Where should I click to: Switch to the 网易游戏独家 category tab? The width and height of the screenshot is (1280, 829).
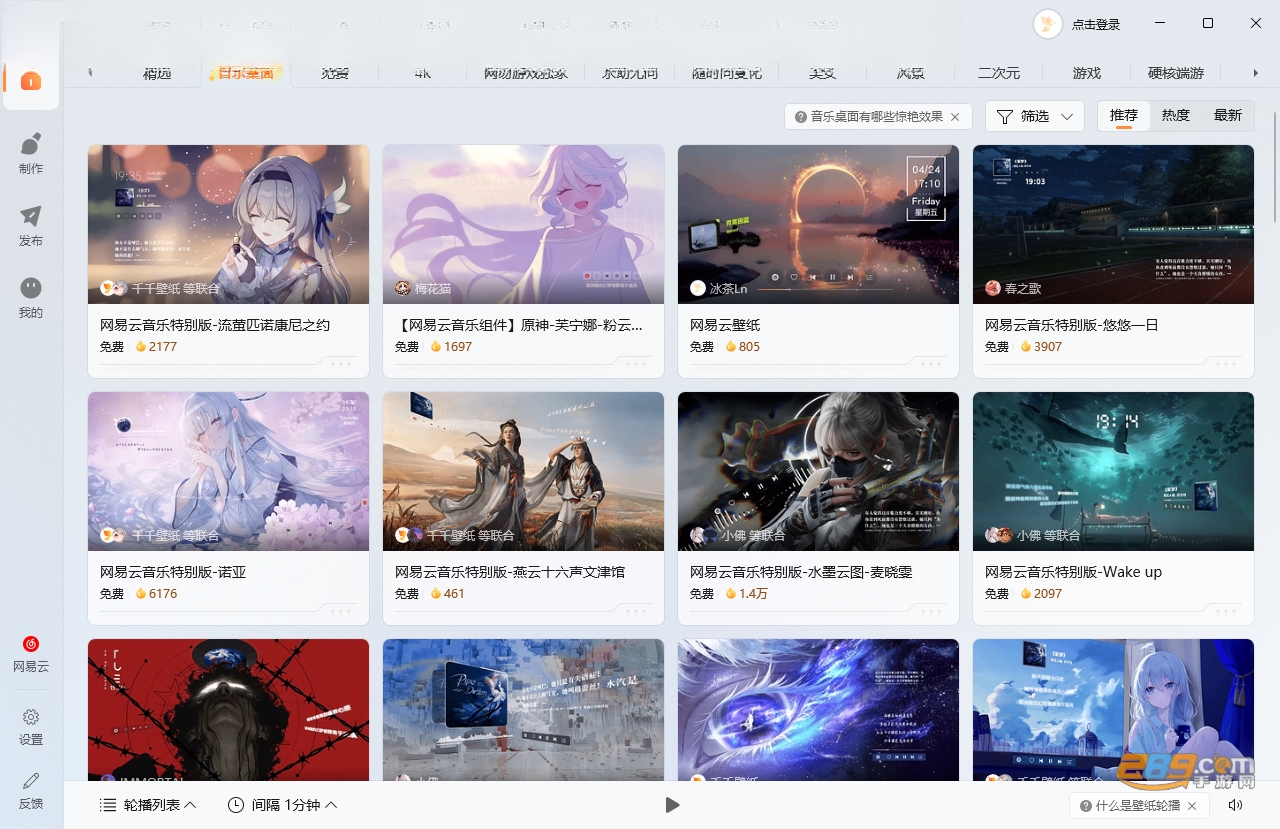tap(526, 73)
